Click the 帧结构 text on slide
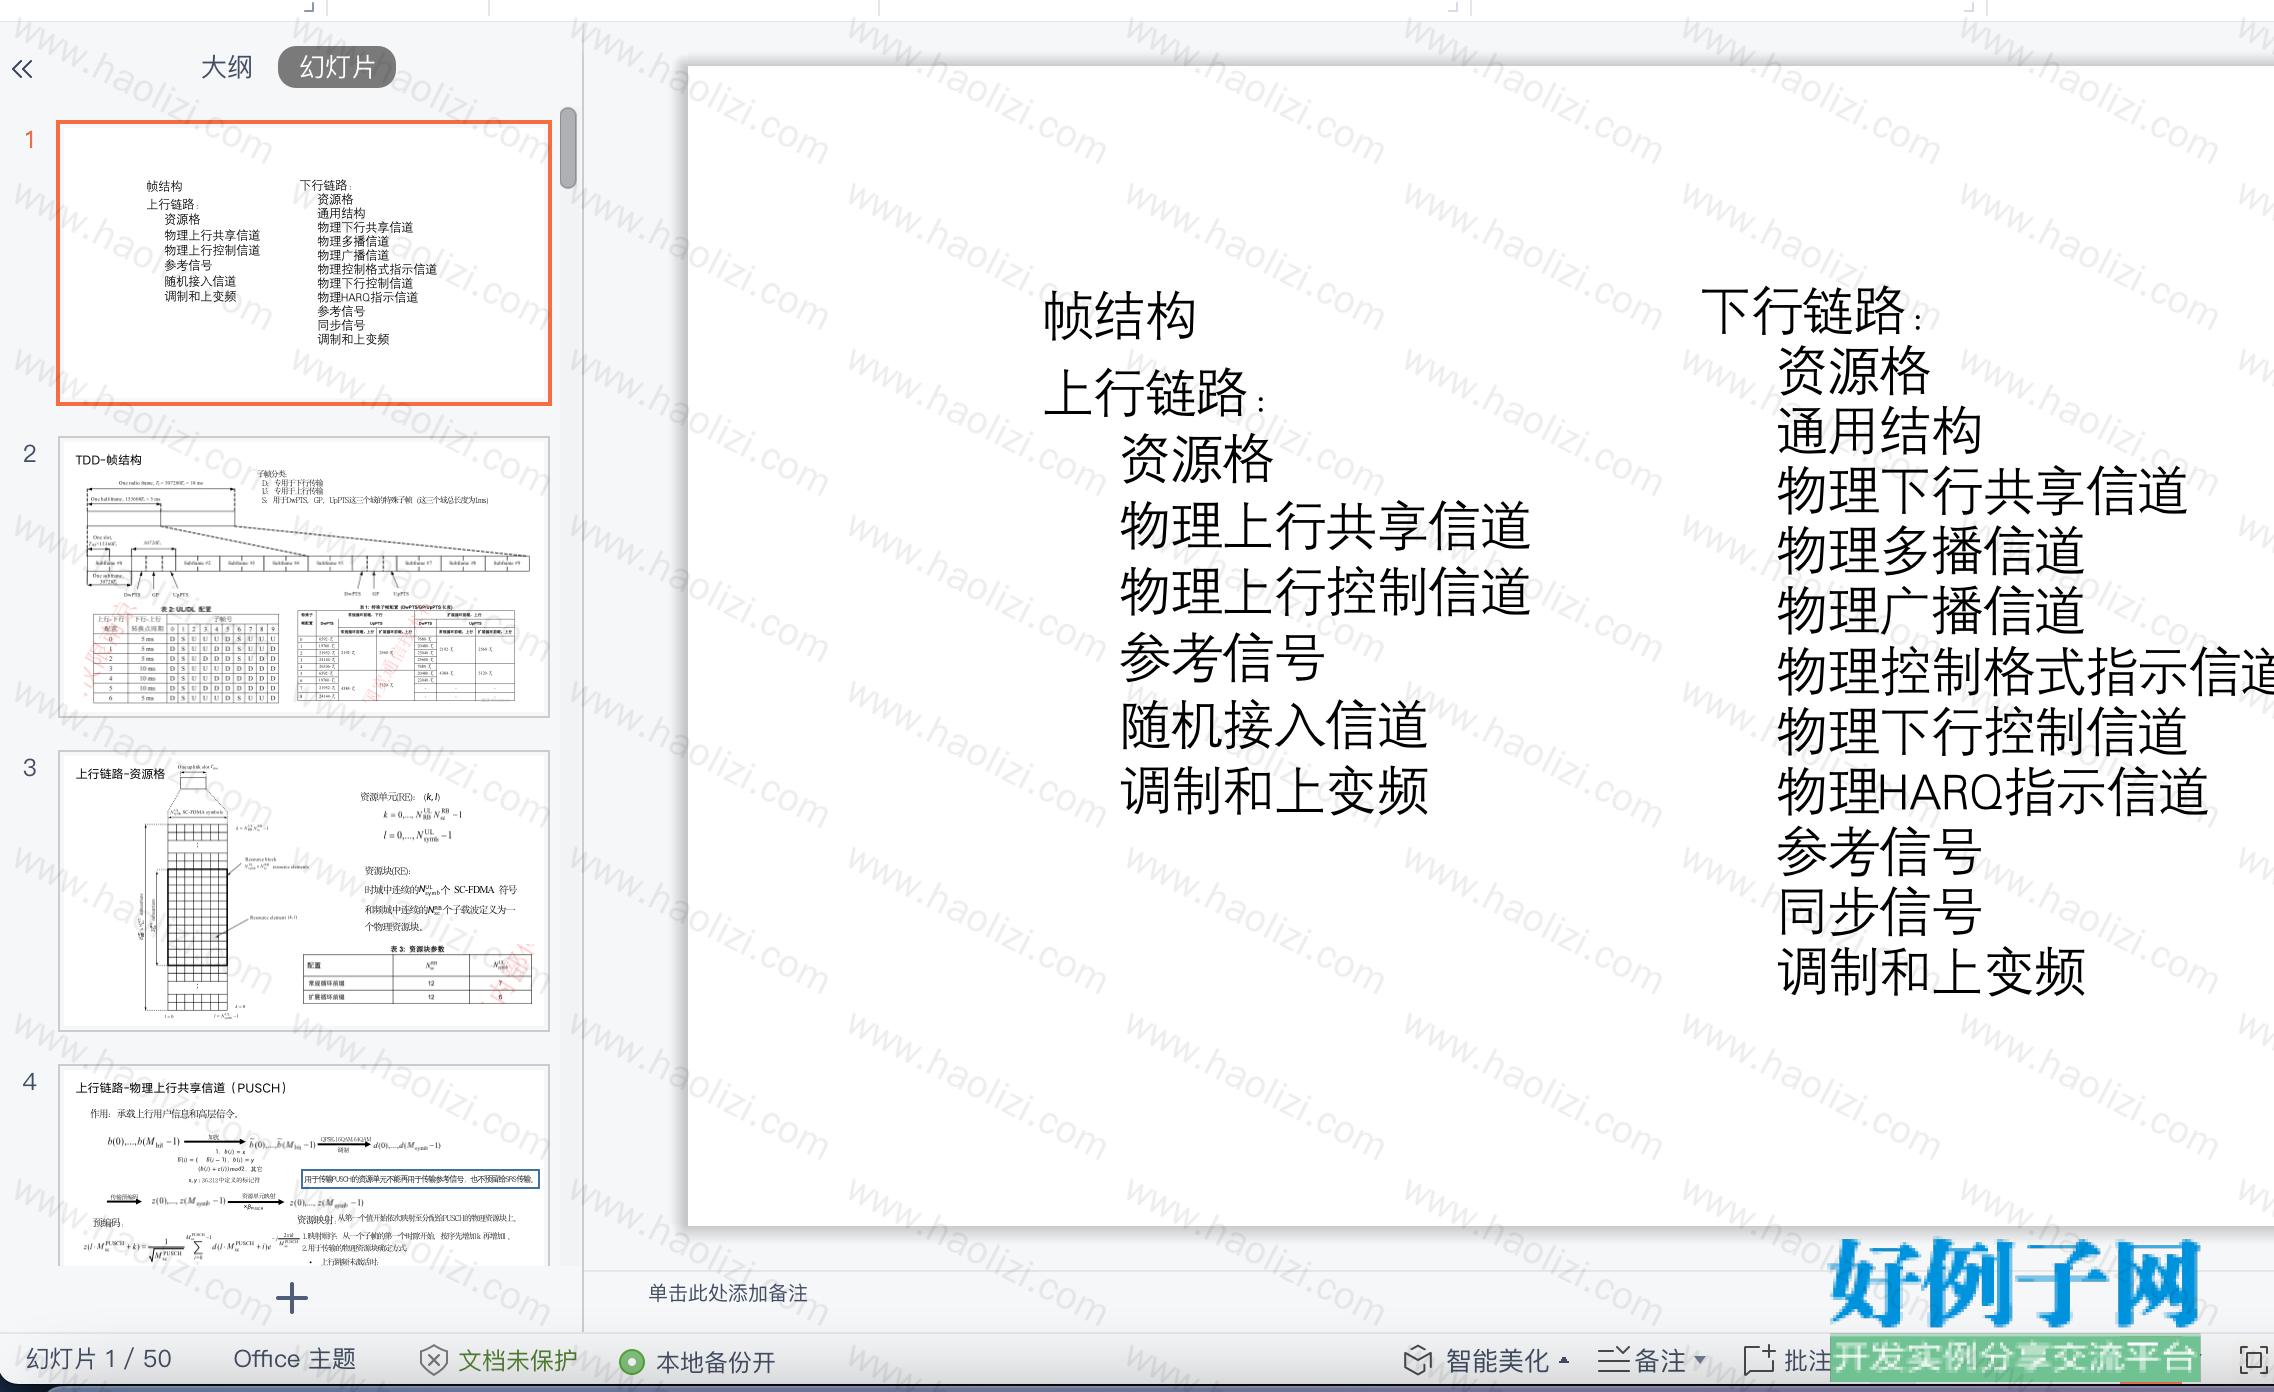The width and height of the screenshot is (2274, 1392). pos(1119,316)
